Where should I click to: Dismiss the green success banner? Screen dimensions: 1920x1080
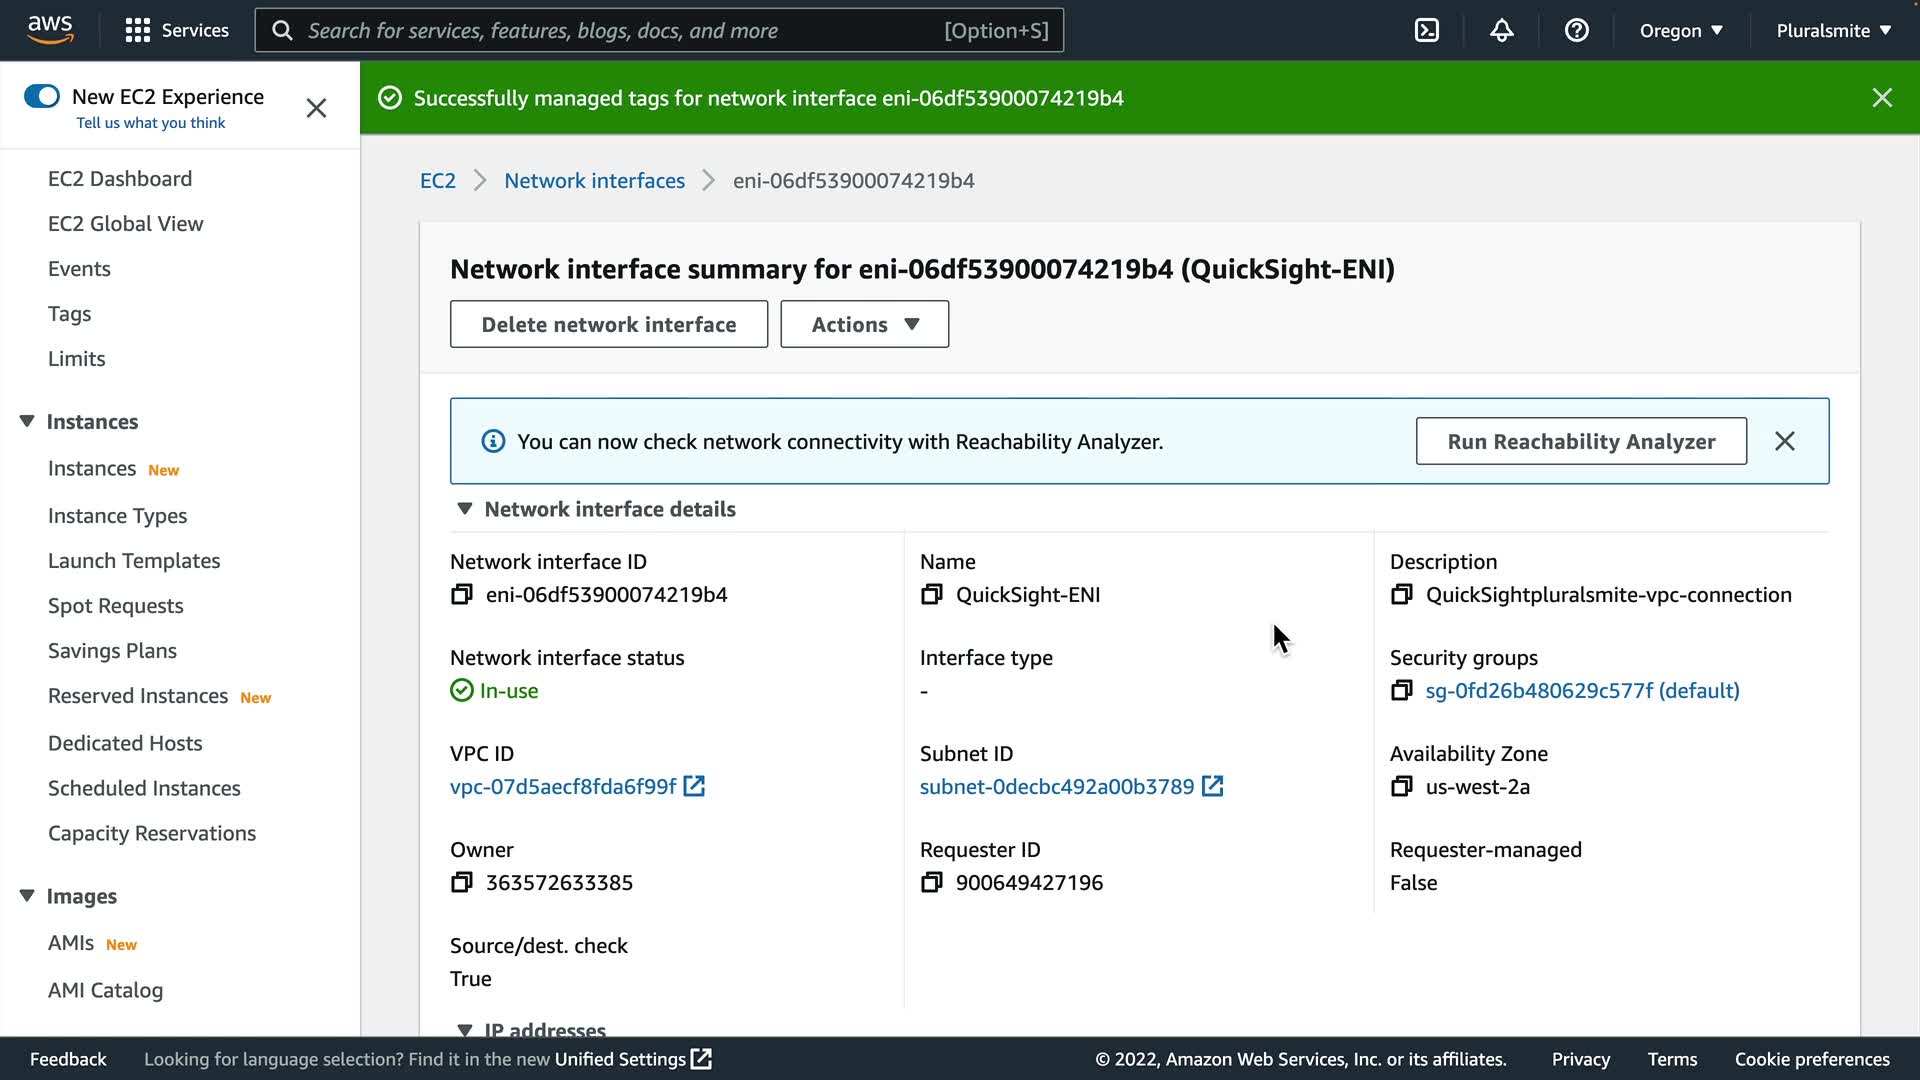pos(1881,98)
